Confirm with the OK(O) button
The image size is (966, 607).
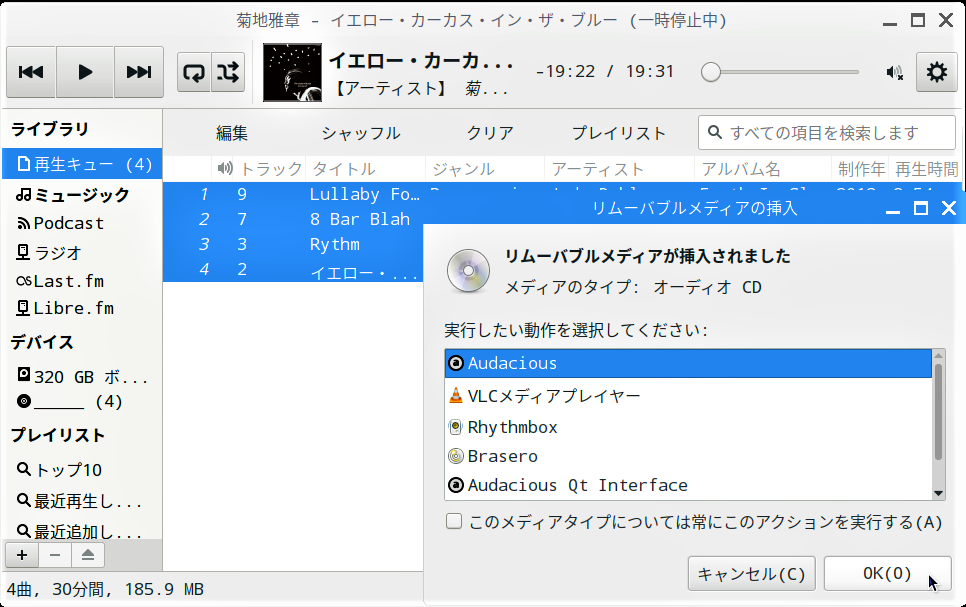887,574
